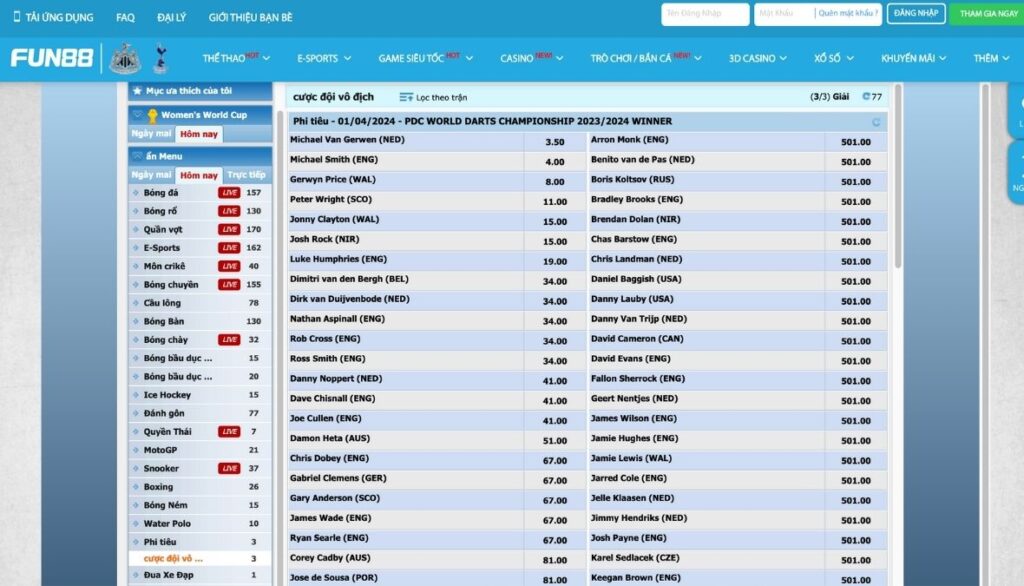Viewport: 1024px width, 586px height.
Task: Select MotoGP in the sports list
Action: click(x=200, y=450)
